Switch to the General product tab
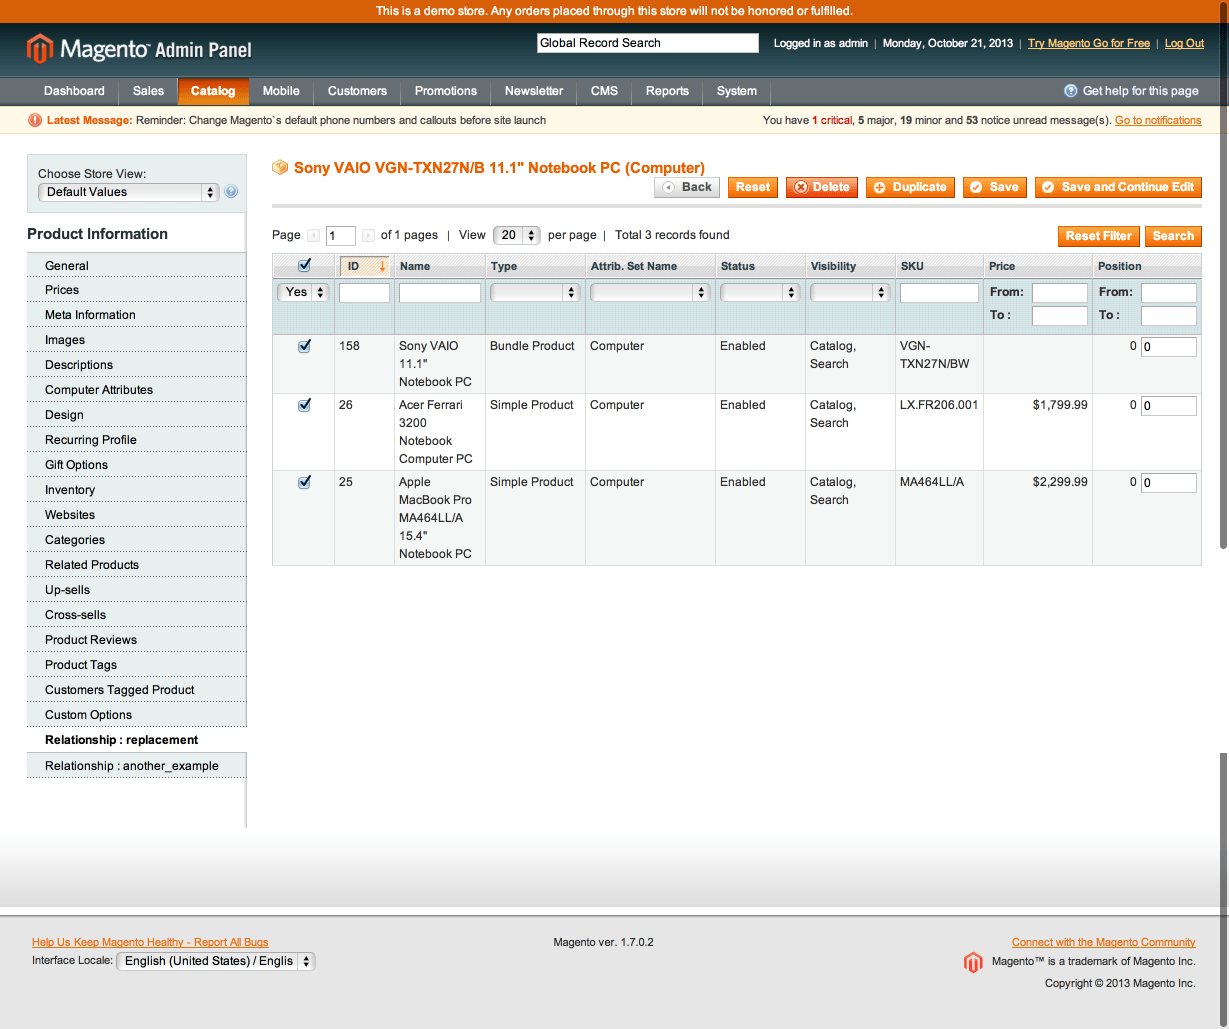1229x1029 pixels. [x=137, y=266]
